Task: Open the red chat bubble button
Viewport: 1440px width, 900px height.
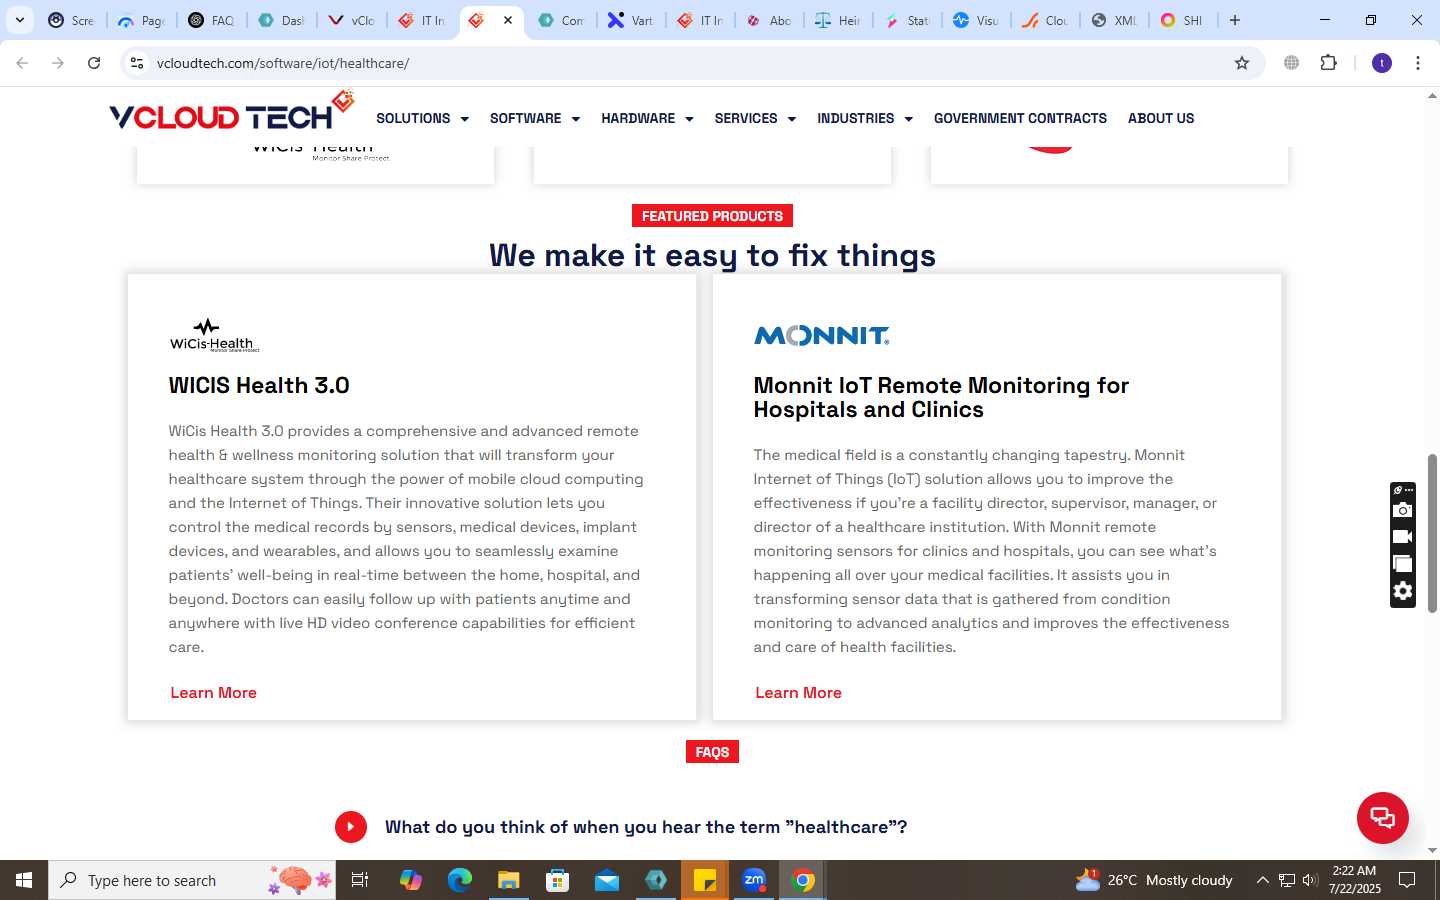Action: pos(1383,817)
